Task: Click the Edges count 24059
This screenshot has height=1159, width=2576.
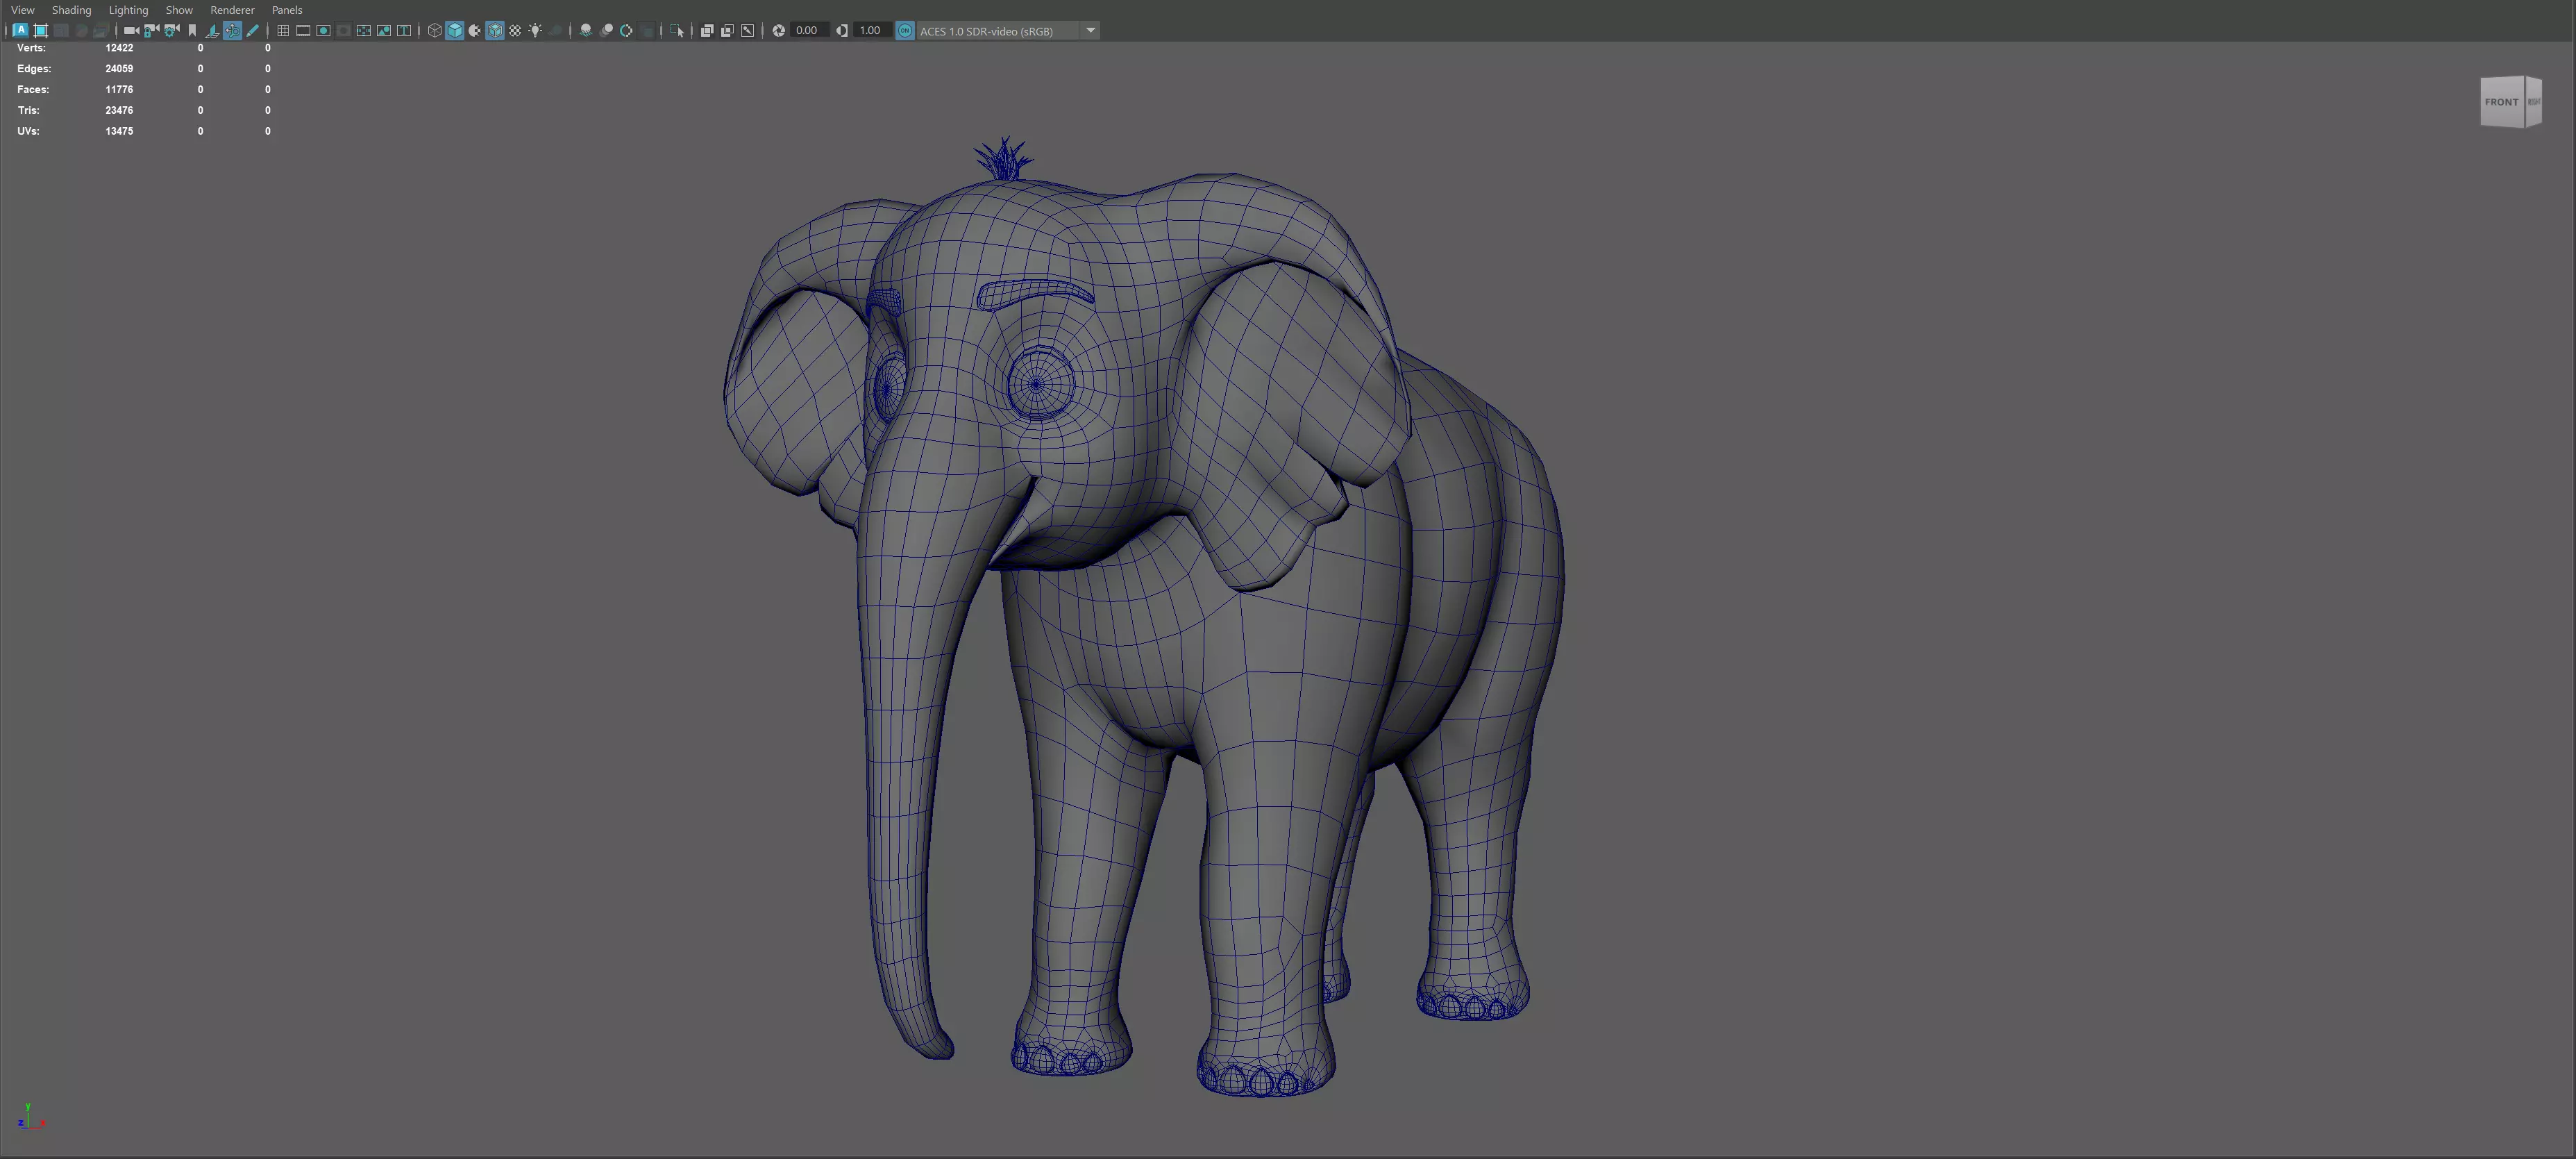Action: (x=119, y=69)
